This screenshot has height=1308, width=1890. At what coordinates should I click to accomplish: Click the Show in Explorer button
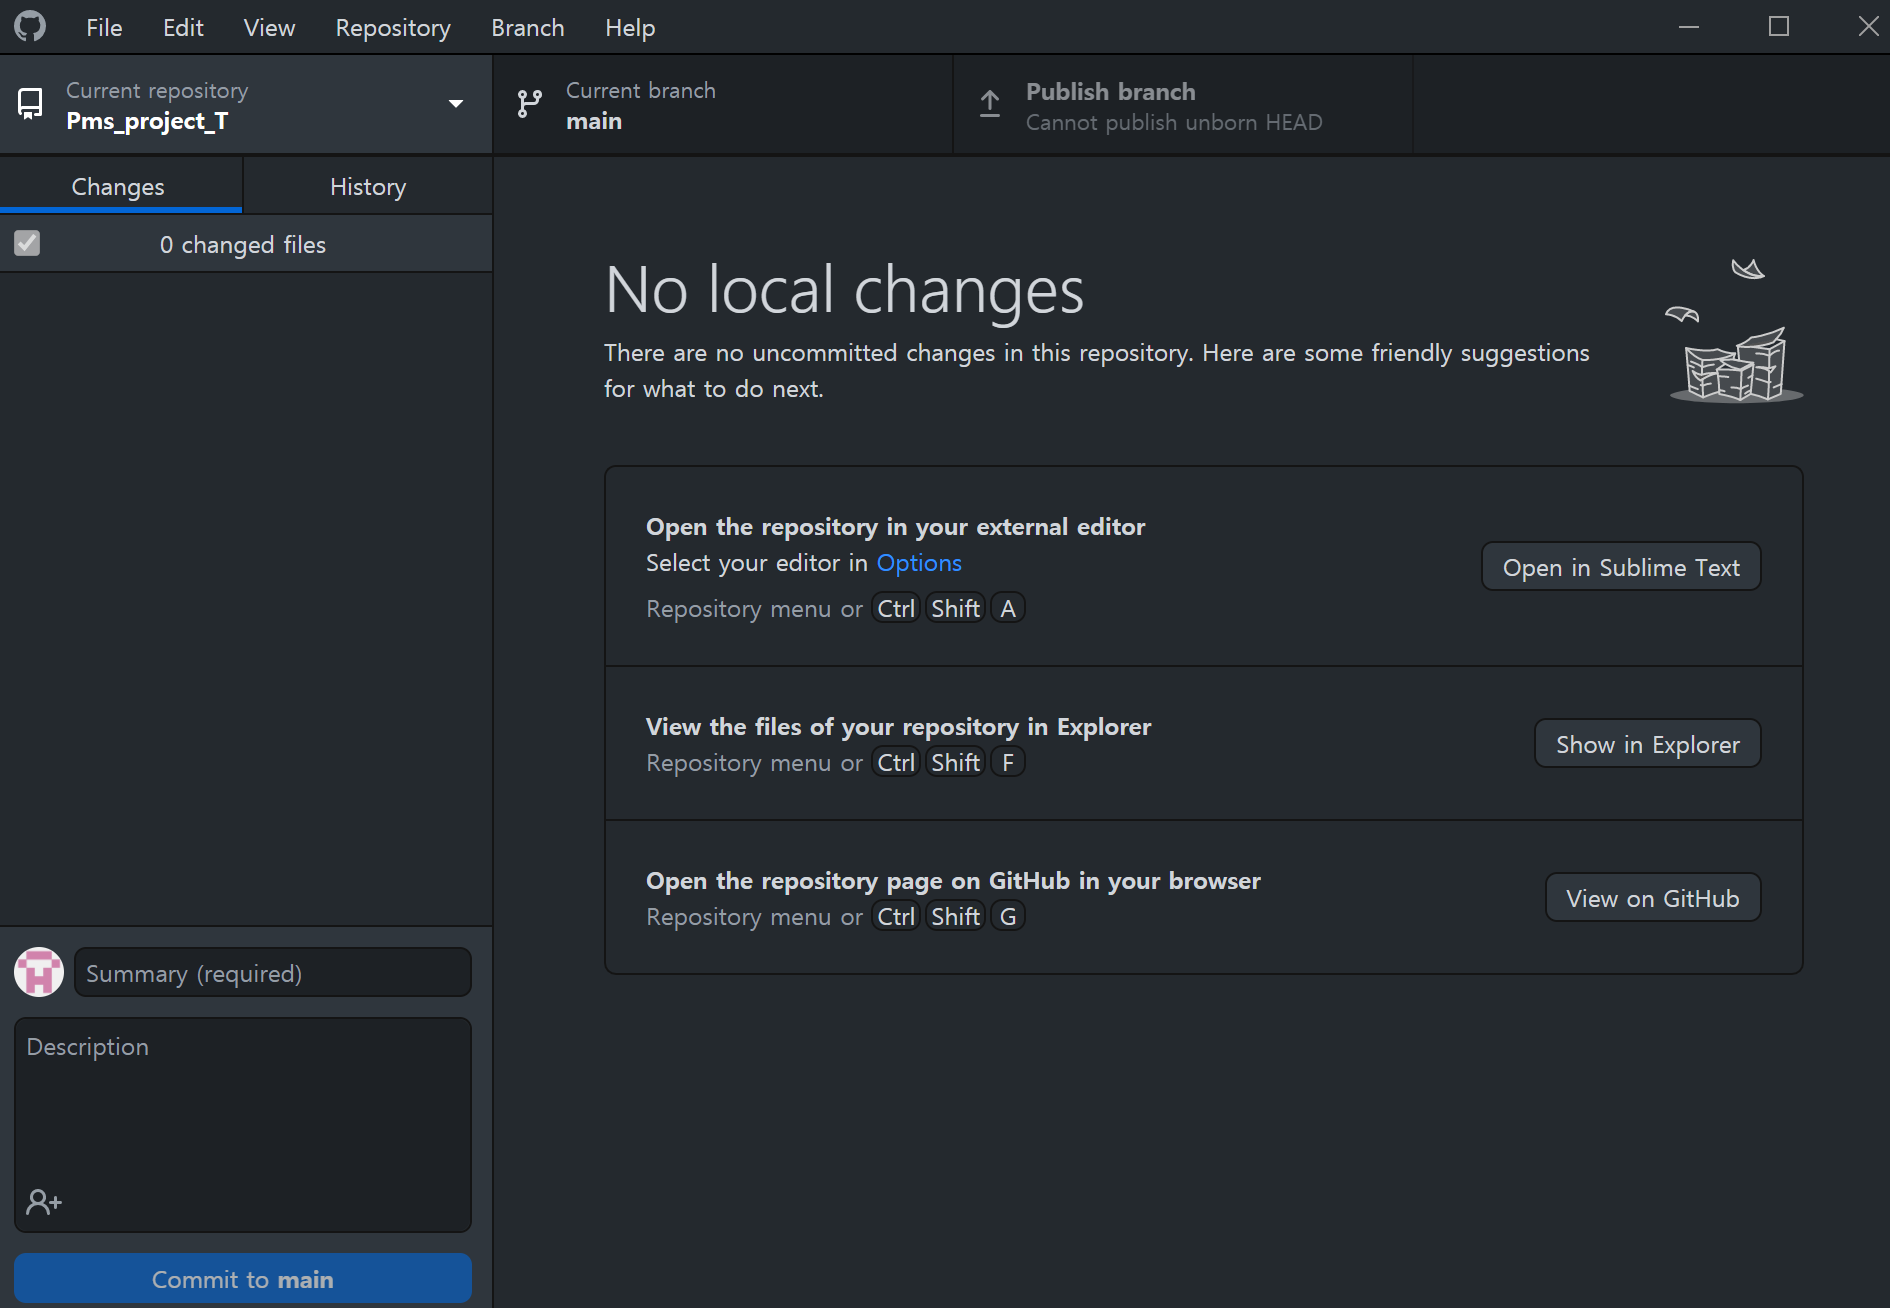pyautogui.click(x=1648, y=744)
